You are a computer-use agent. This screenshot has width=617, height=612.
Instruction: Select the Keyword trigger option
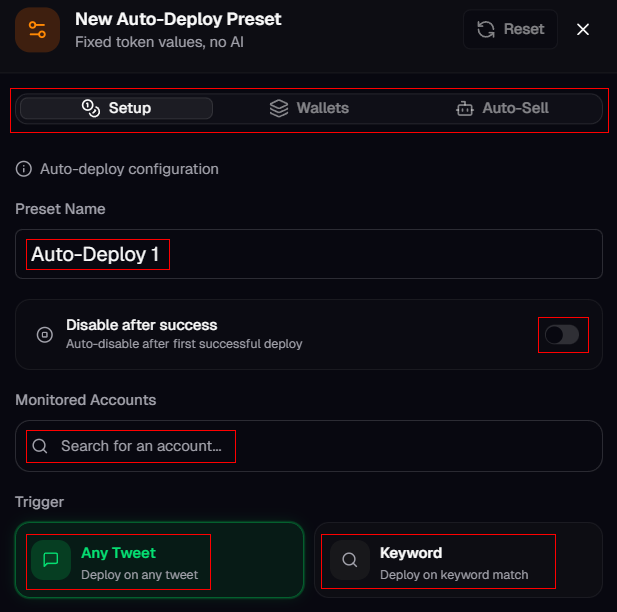point(458,560)
